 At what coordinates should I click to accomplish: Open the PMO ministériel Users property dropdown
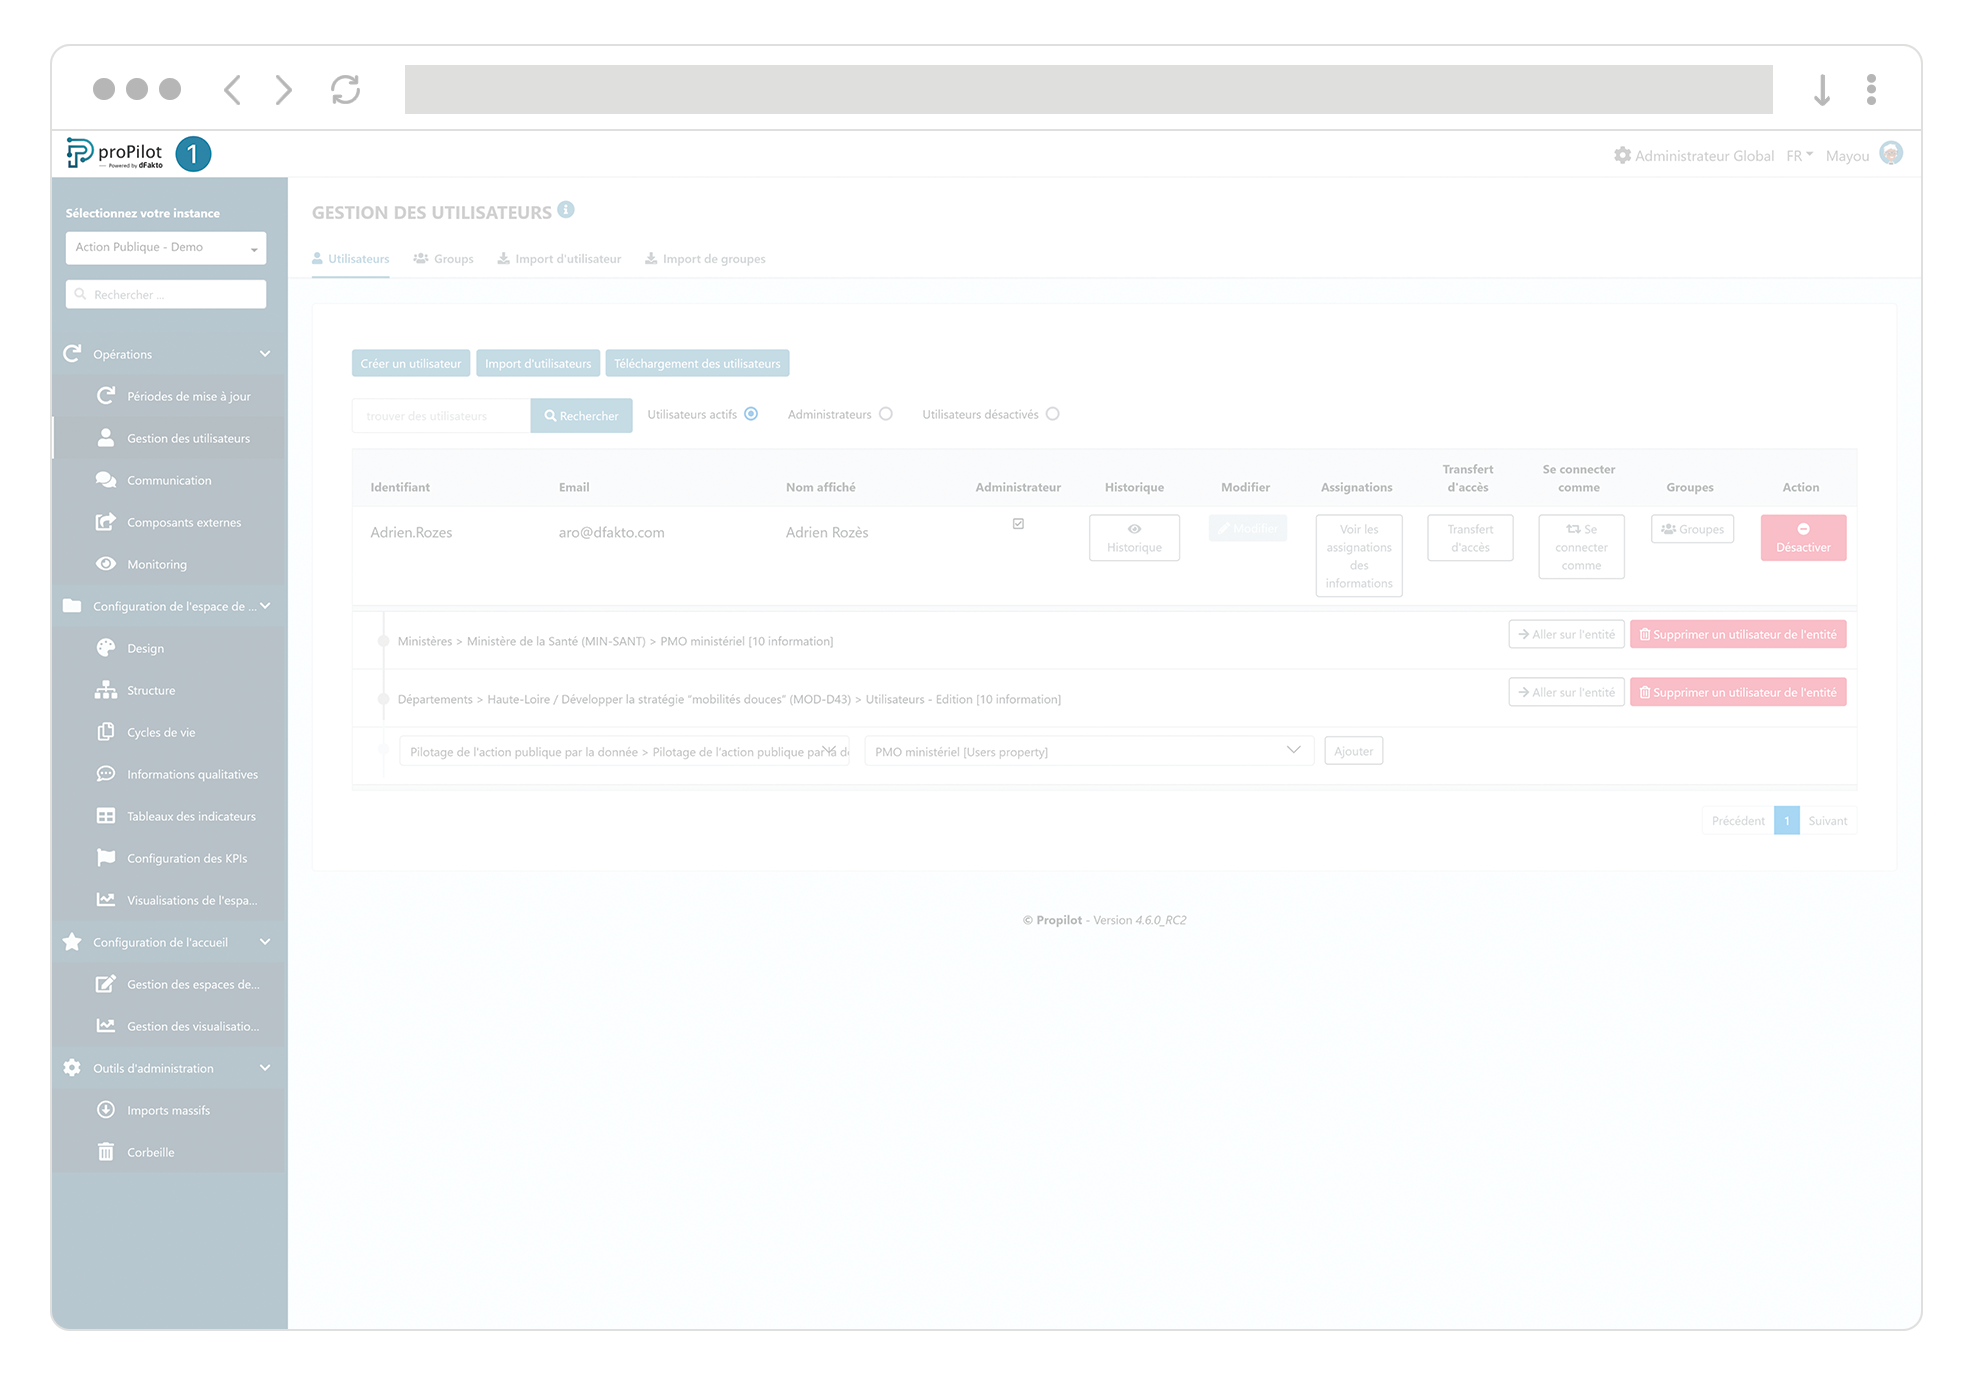[1087, 751]
